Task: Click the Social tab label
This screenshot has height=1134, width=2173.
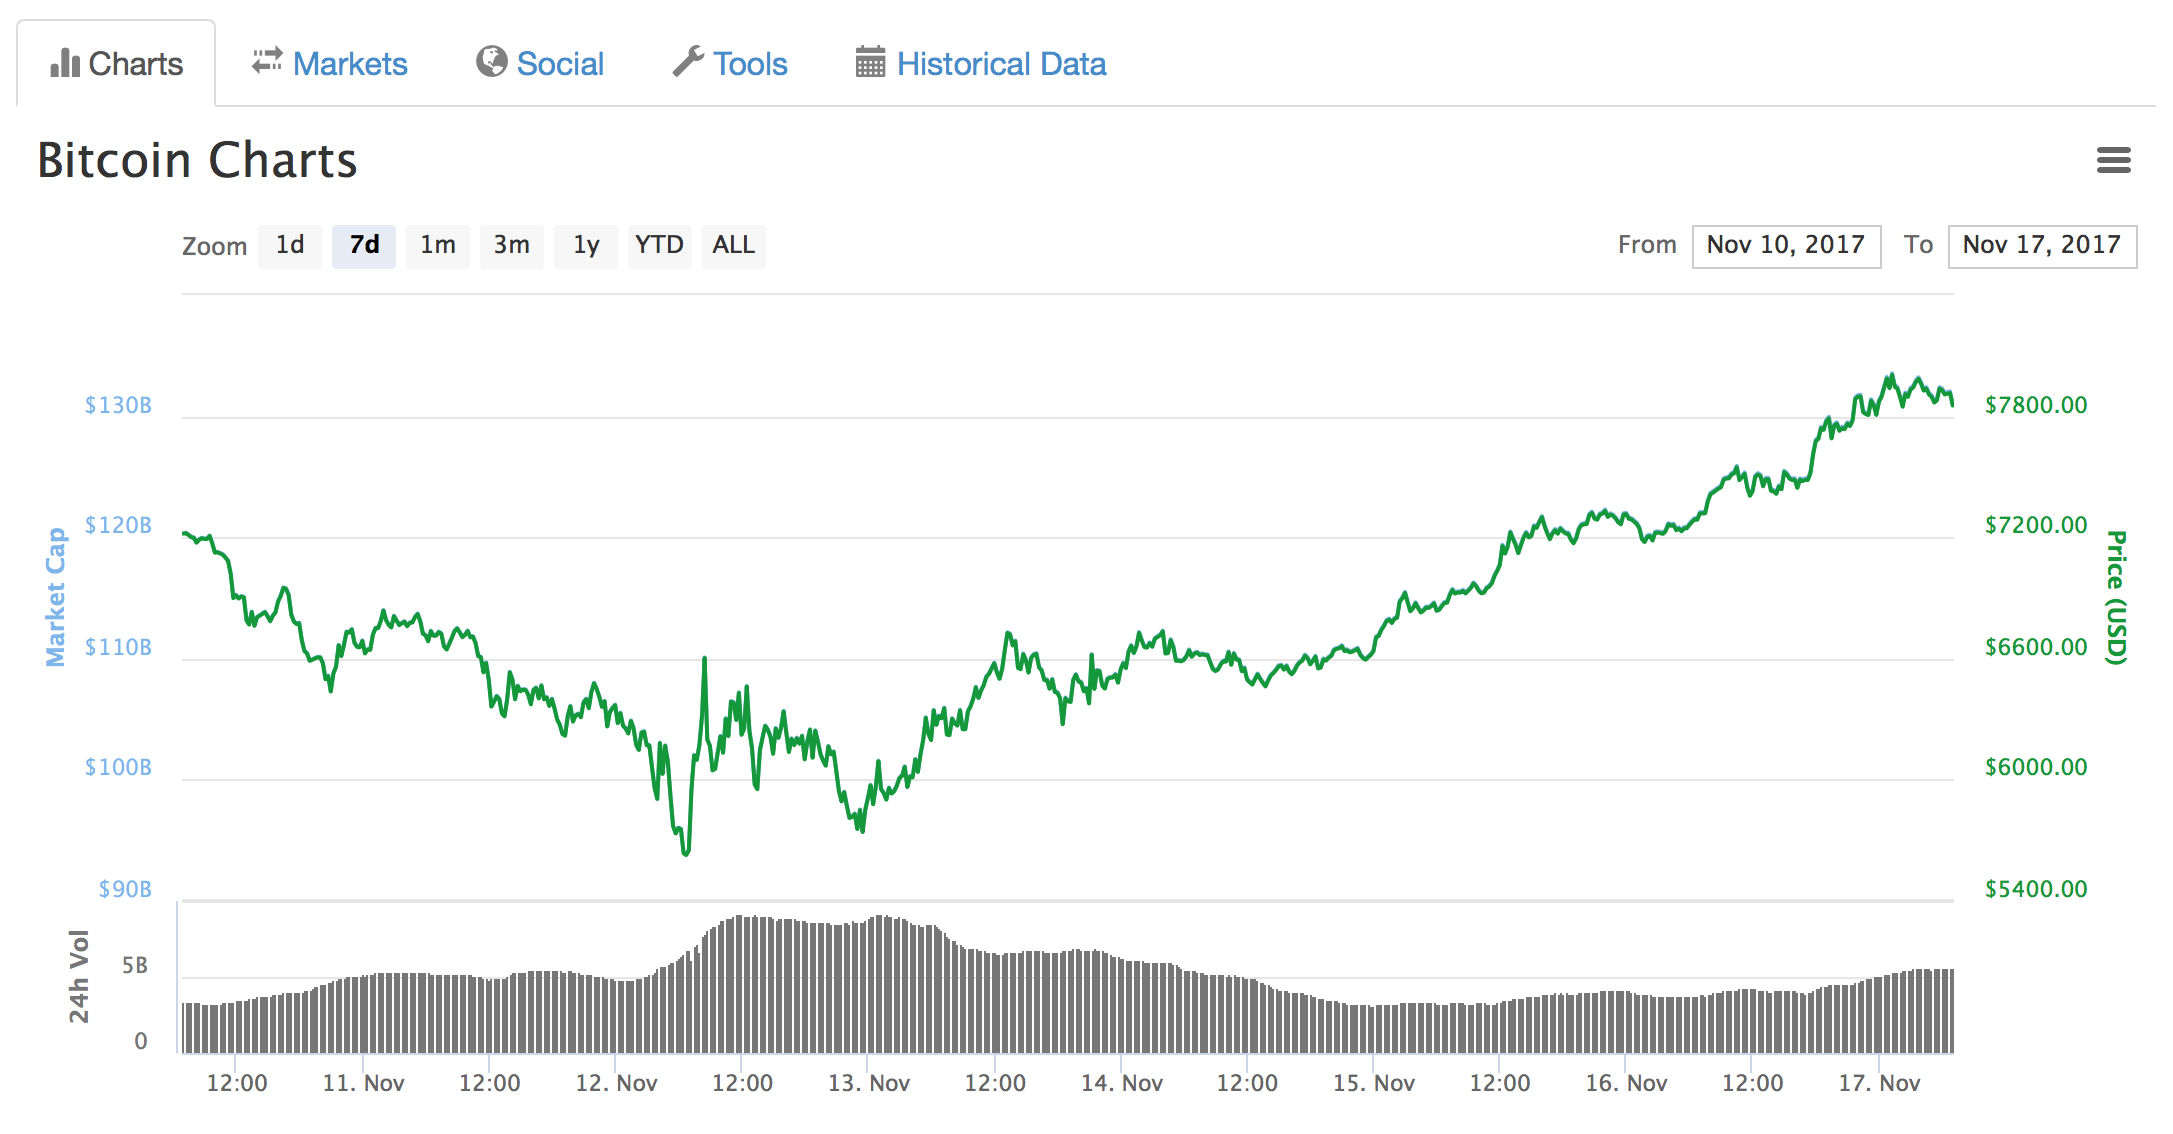Action: pyautogui.click(x=559, y=64)
